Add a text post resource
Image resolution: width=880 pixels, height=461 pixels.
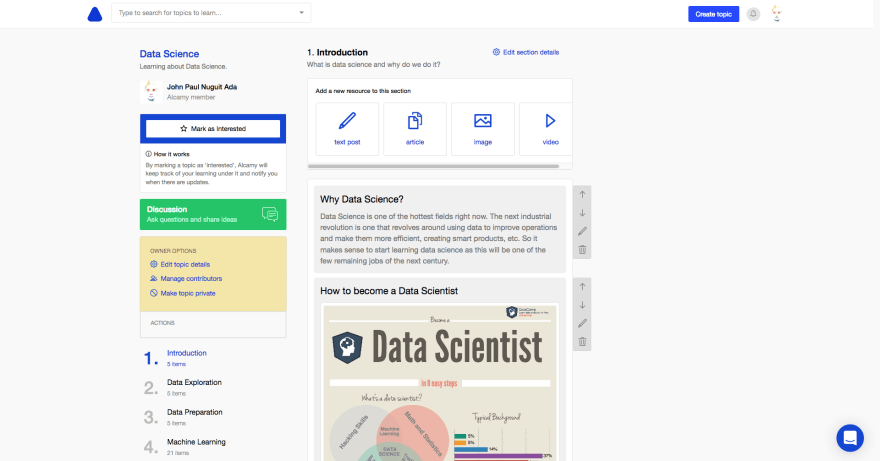(x=347, y=129)
